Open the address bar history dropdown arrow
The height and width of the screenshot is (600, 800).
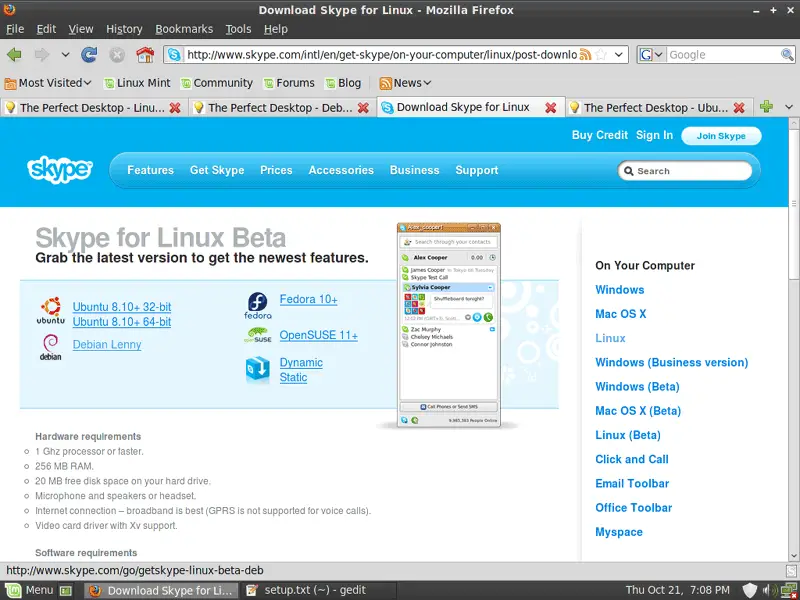point(619,55)
